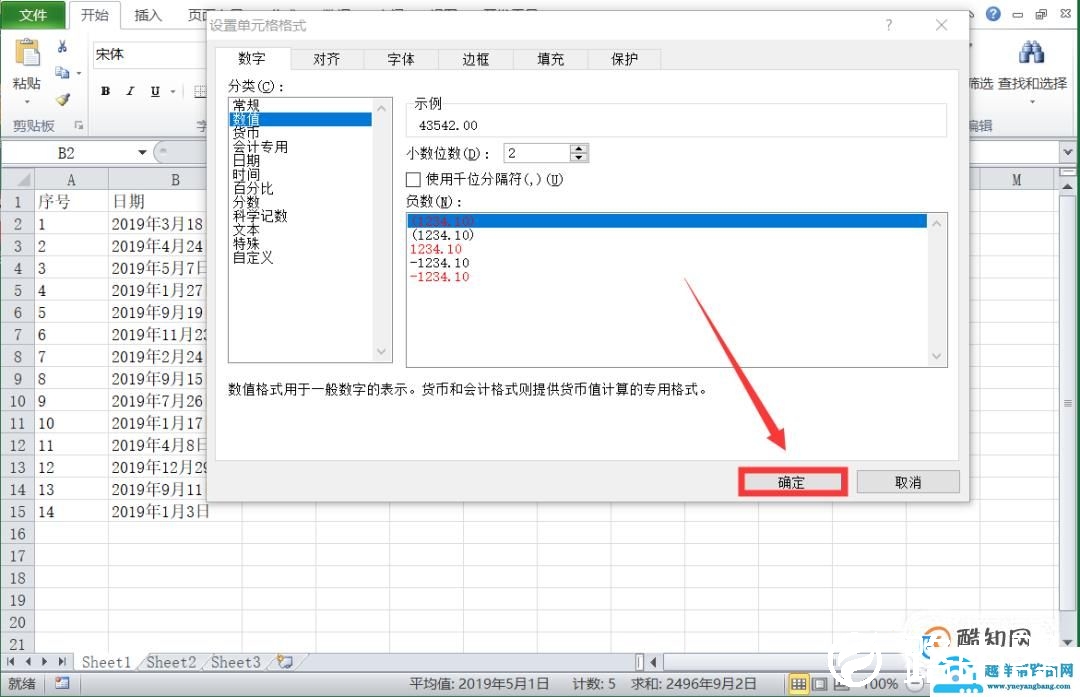Increase decimal places with spinner up arrow
This screenshot has height=697, width=1080.
(579, 149)
